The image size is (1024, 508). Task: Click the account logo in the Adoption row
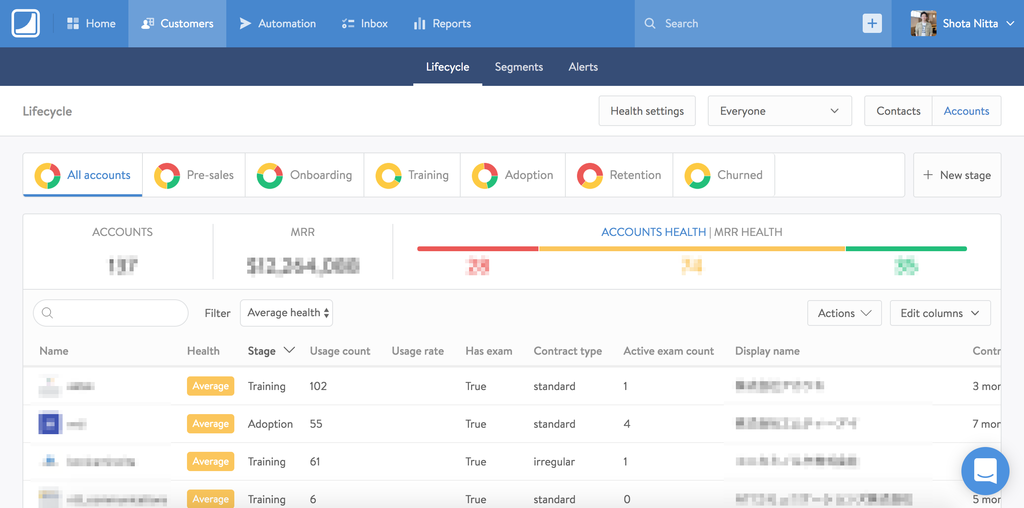[x=49, y=423]
